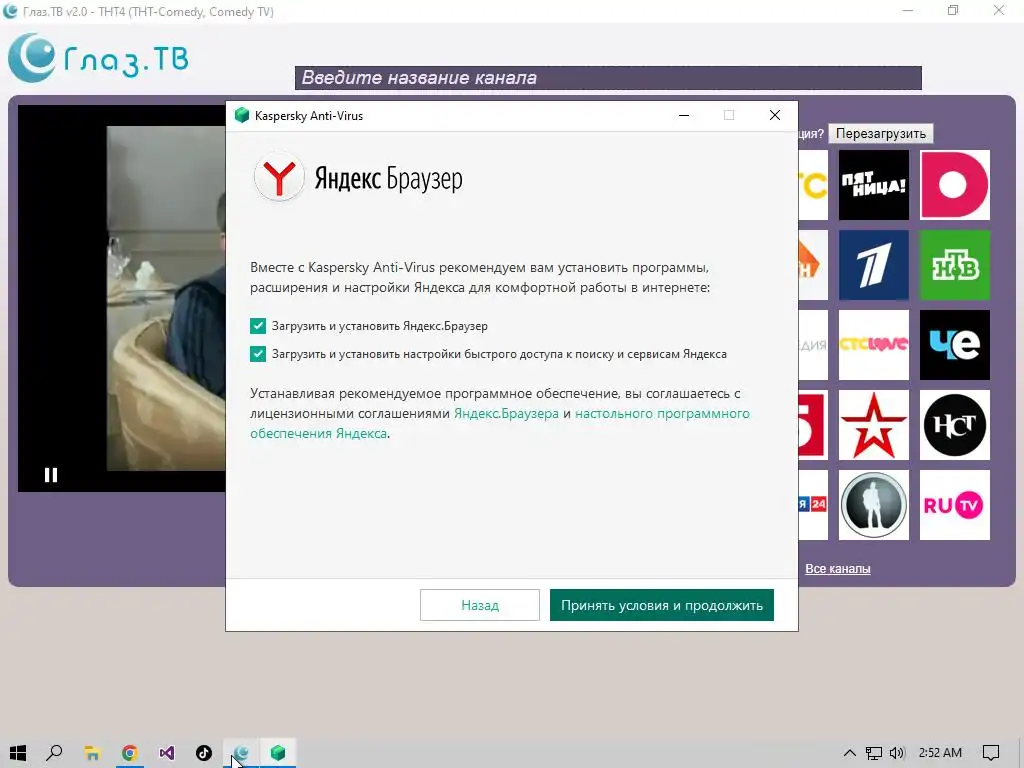This screenshot has height=768, width=1024.
Task: Select the Че channel icon
Action: click(954, 345)
